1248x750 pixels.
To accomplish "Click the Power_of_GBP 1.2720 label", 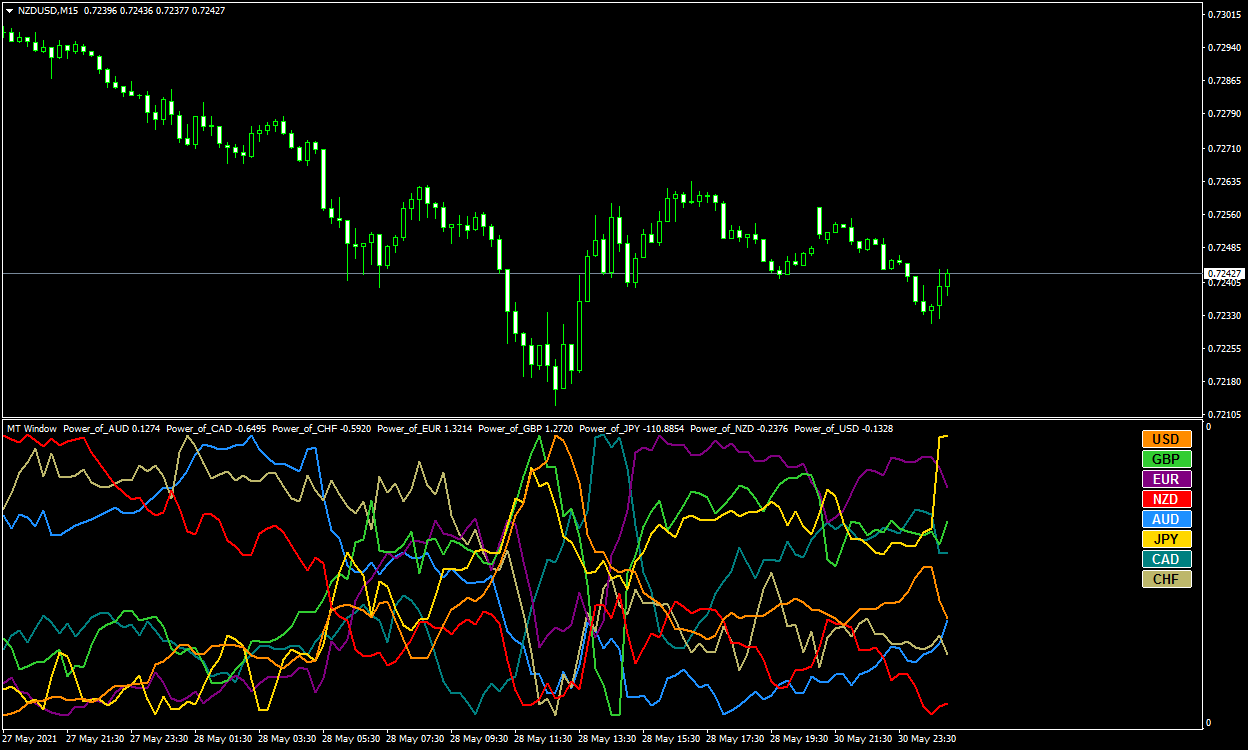I will (524, 428).
